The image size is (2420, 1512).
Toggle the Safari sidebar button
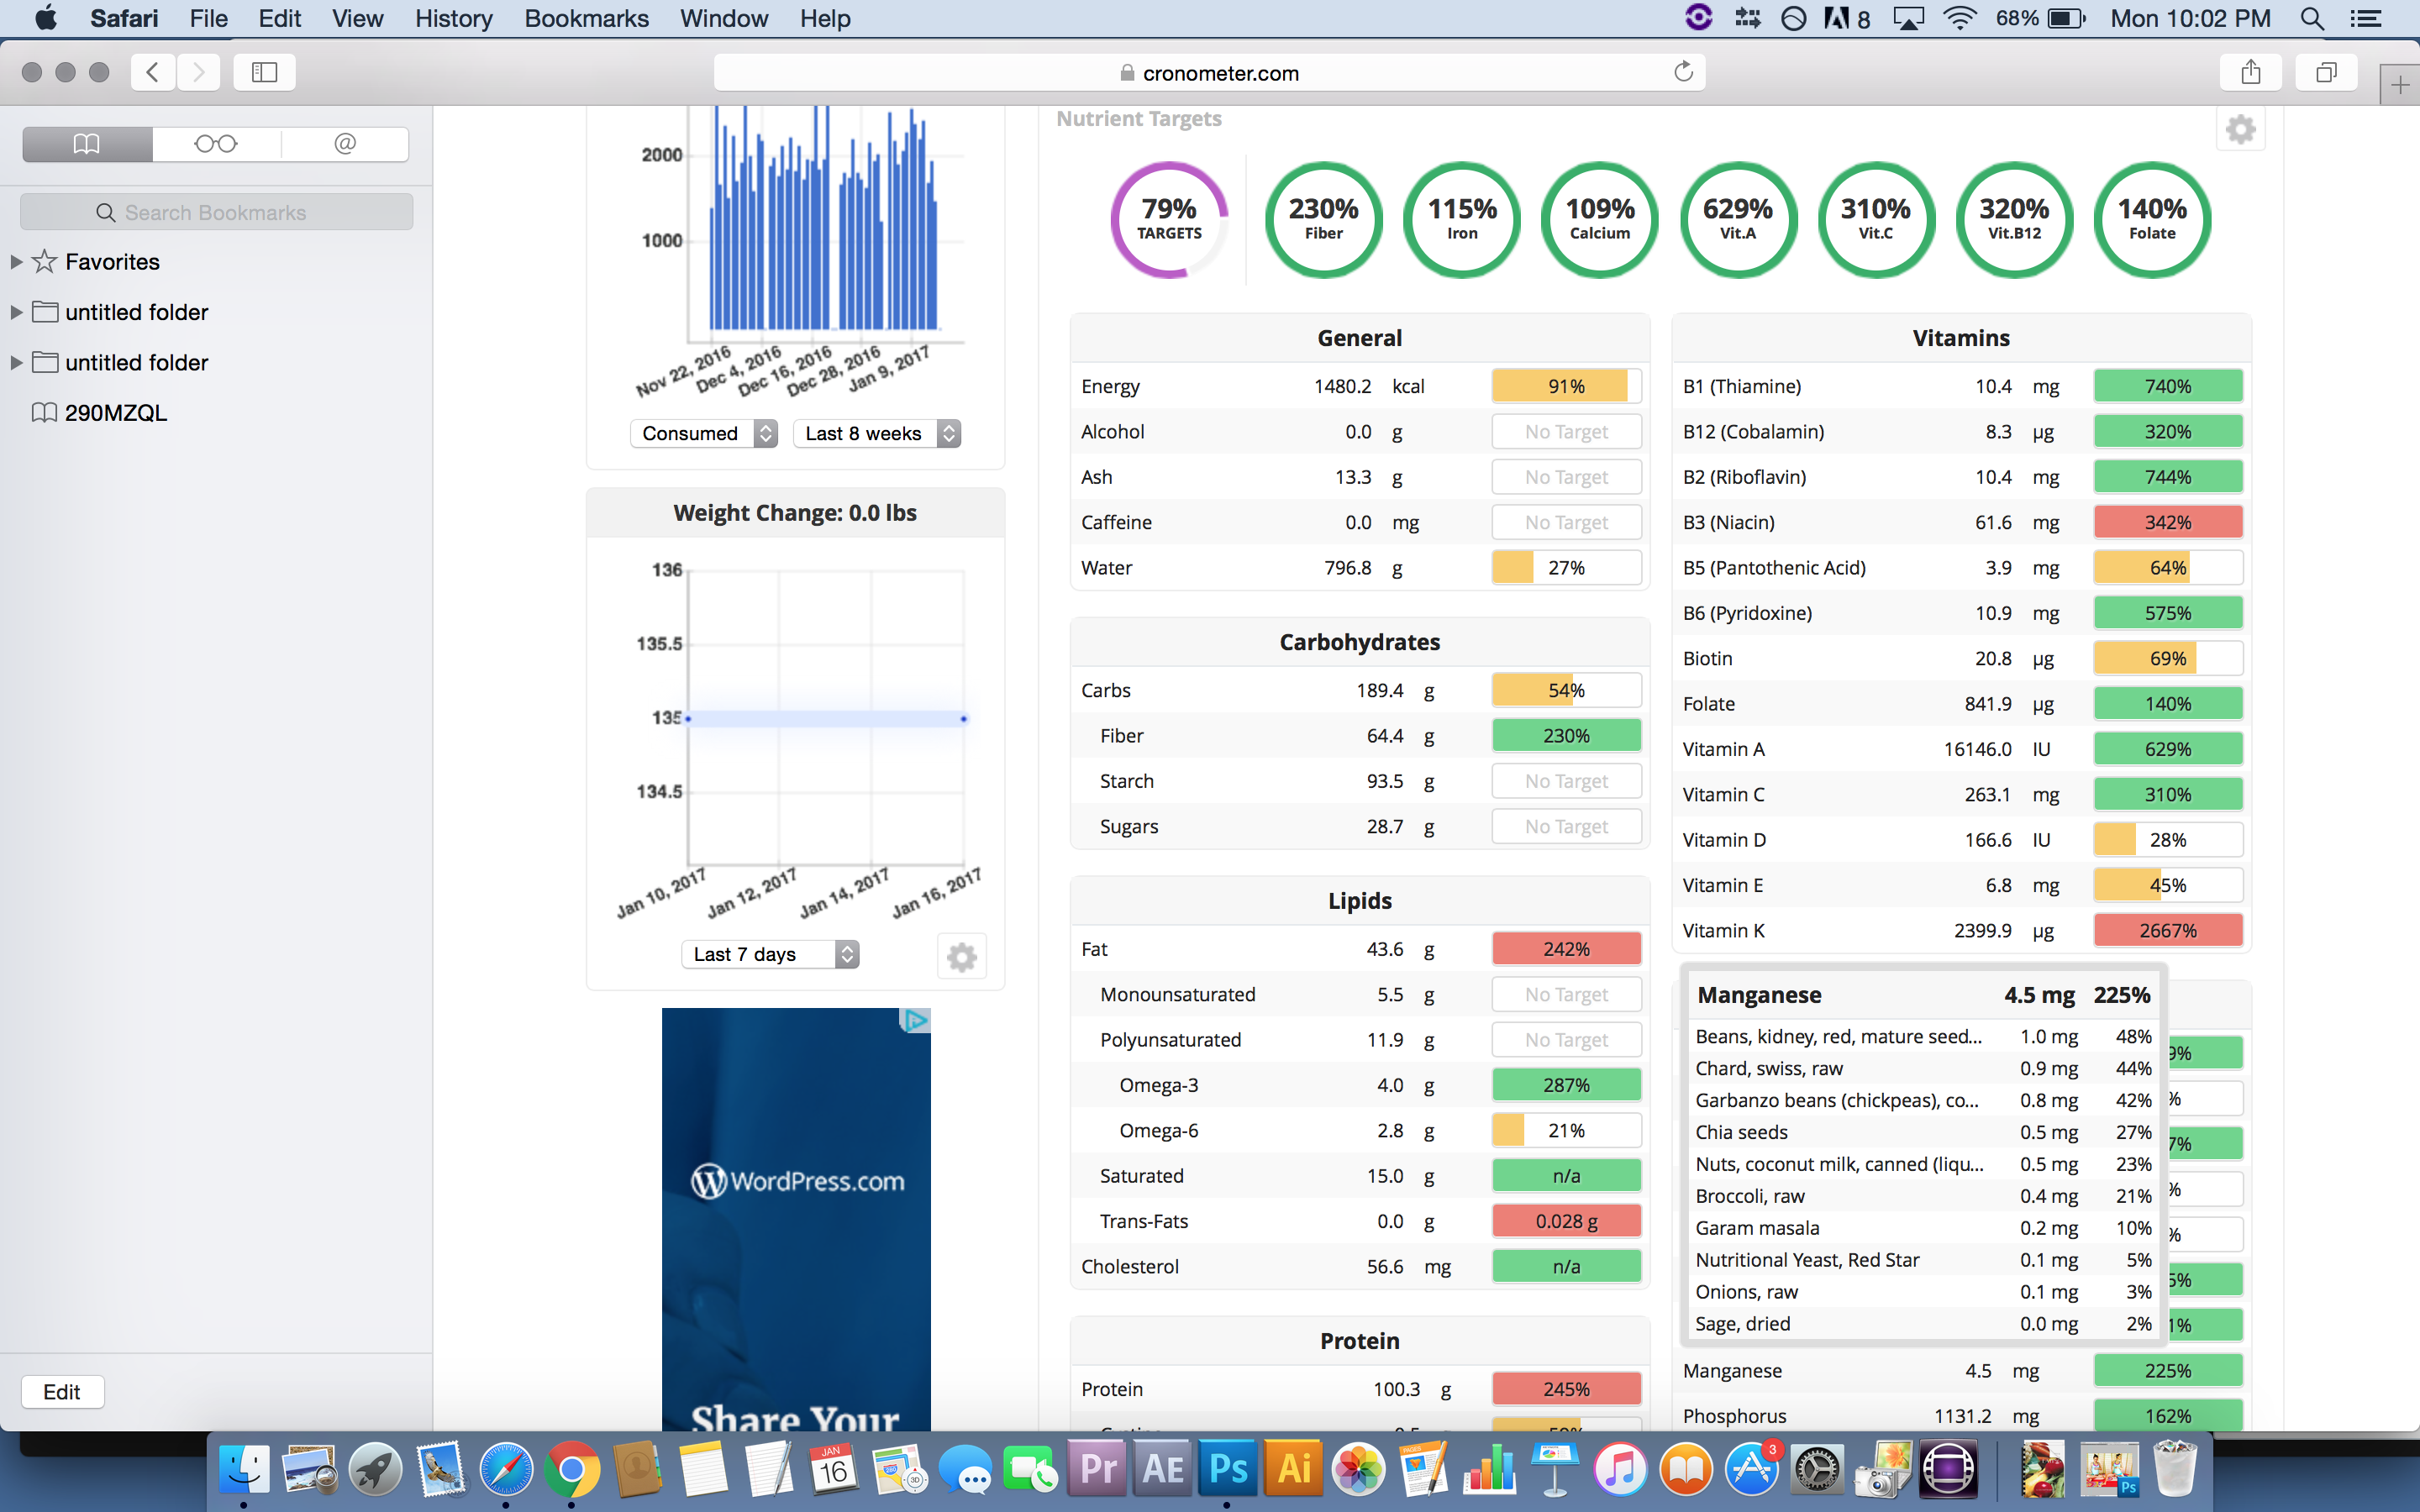tap(264, 72)
